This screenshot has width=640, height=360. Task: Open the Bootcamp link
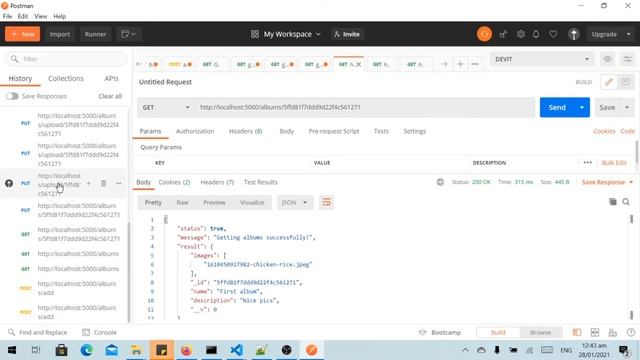[x=440, y=332]
